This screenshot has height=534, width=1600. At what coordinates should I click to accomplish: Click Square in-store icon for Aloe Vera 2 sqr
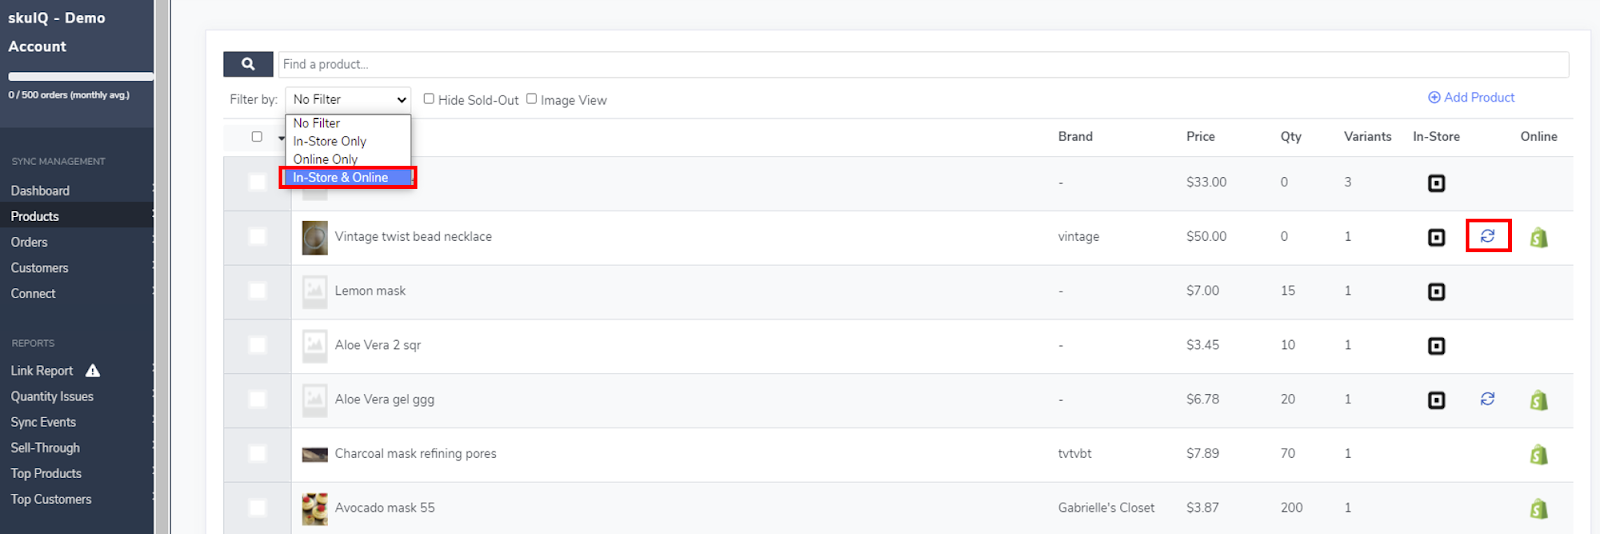(1436, 346)
